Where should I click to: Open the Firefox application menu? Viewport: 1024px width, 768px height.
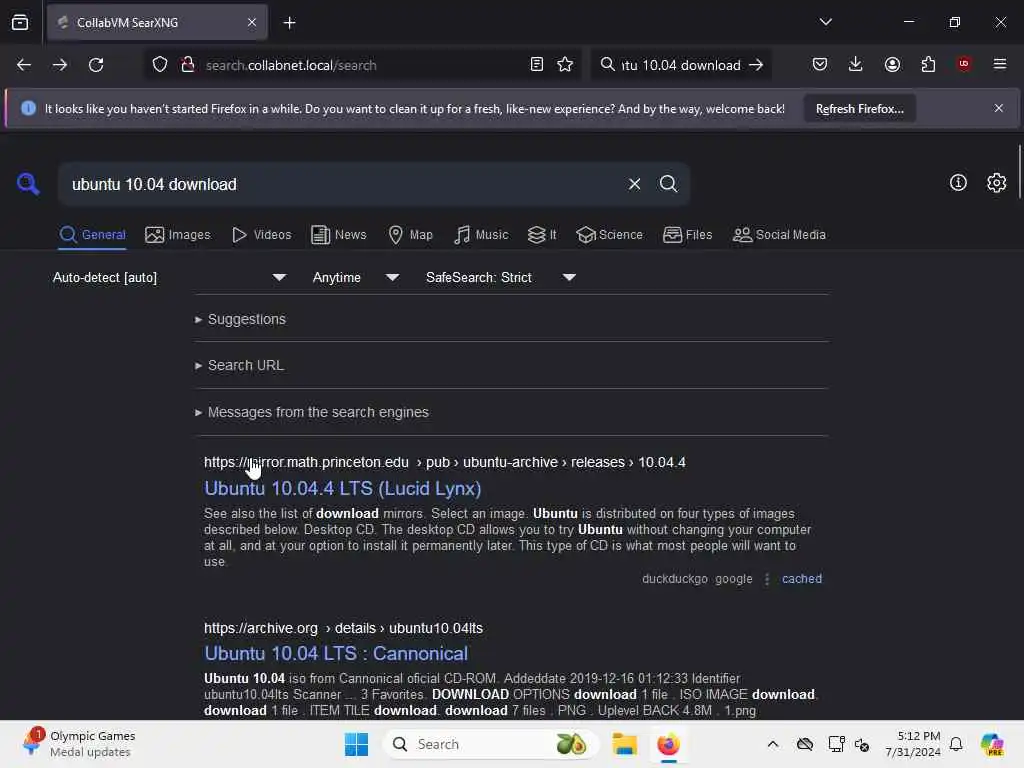pos(1000,64)
